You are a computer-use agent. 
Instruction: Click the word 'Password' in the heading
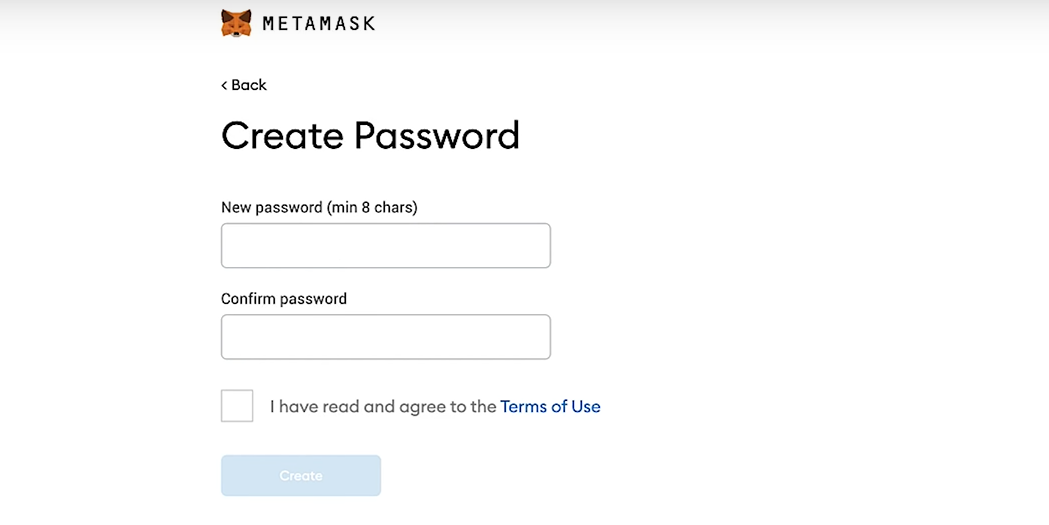(437, 135)
